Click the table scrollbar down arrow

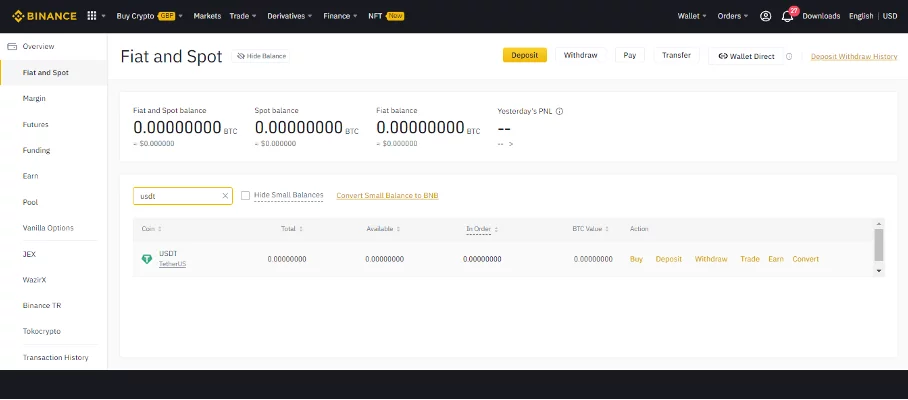[879, 270]
